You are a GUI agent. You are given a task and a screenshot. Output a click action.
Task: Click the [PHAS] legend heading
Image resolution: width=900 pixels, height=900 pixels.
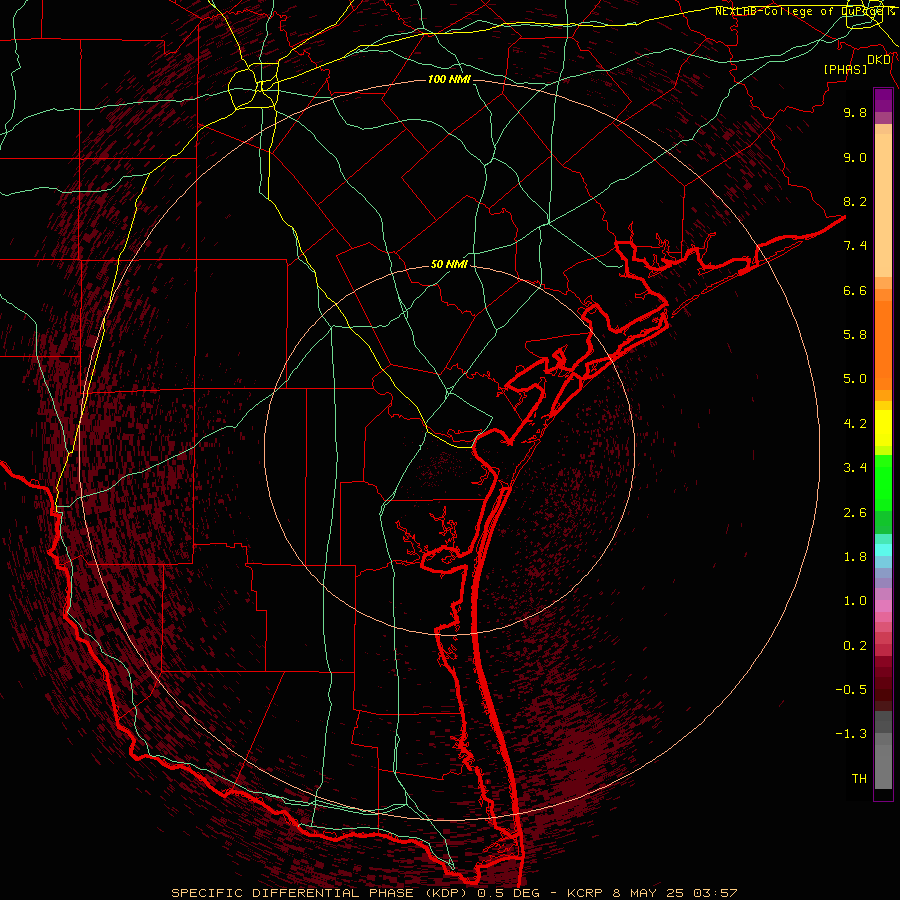pyautogui.click(x=845, y=70)
